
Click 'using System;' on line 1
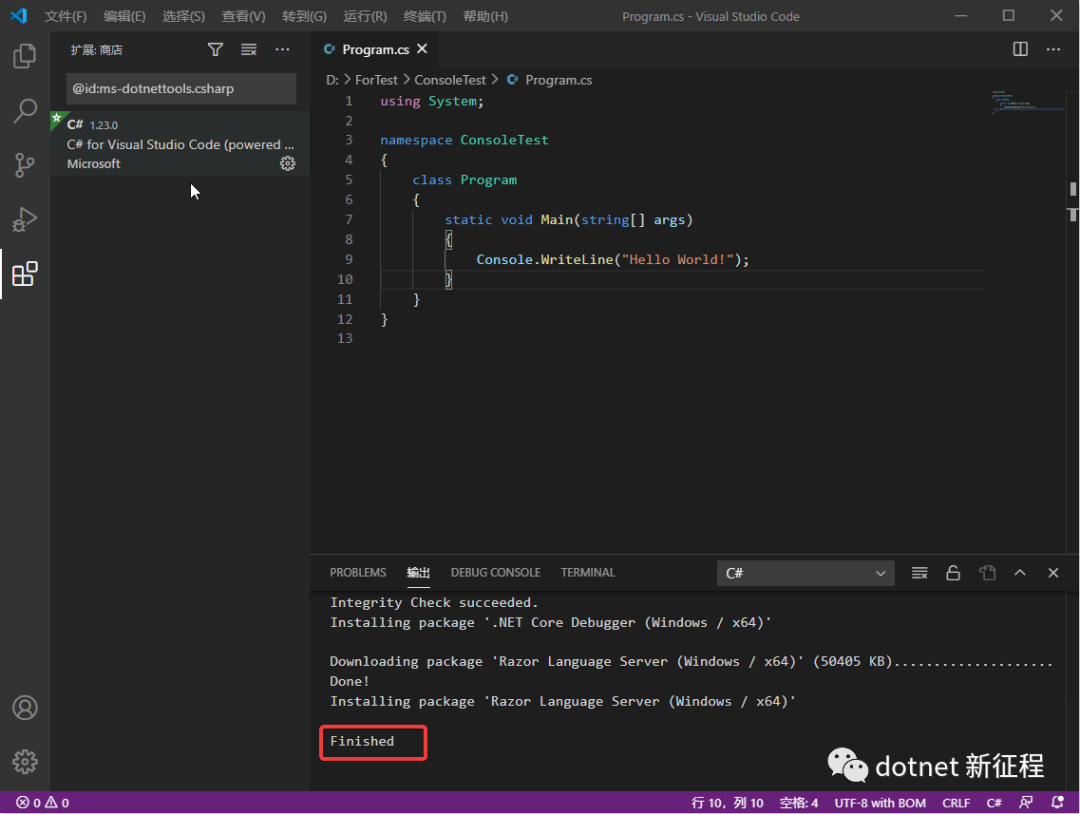pos(432,101)
